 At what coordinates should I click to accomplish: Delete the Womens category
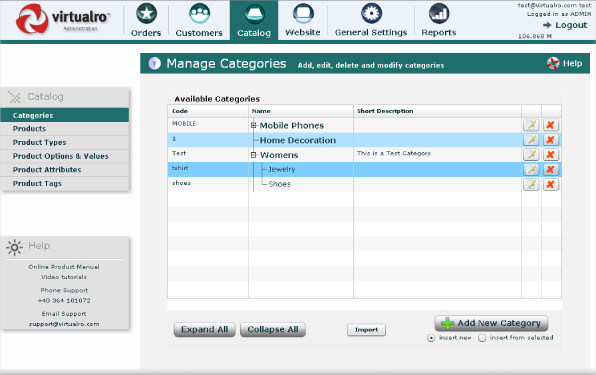(550, 155)
